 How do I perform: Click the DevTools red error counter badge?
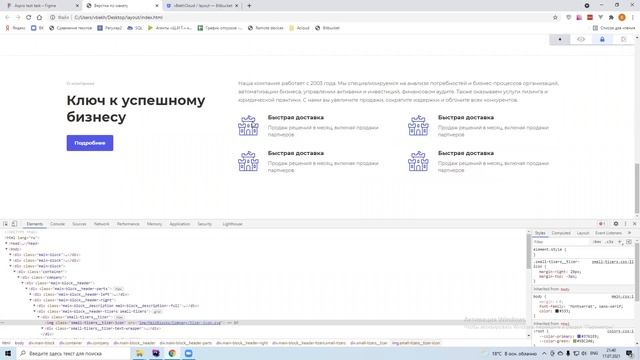pos(601,224)
